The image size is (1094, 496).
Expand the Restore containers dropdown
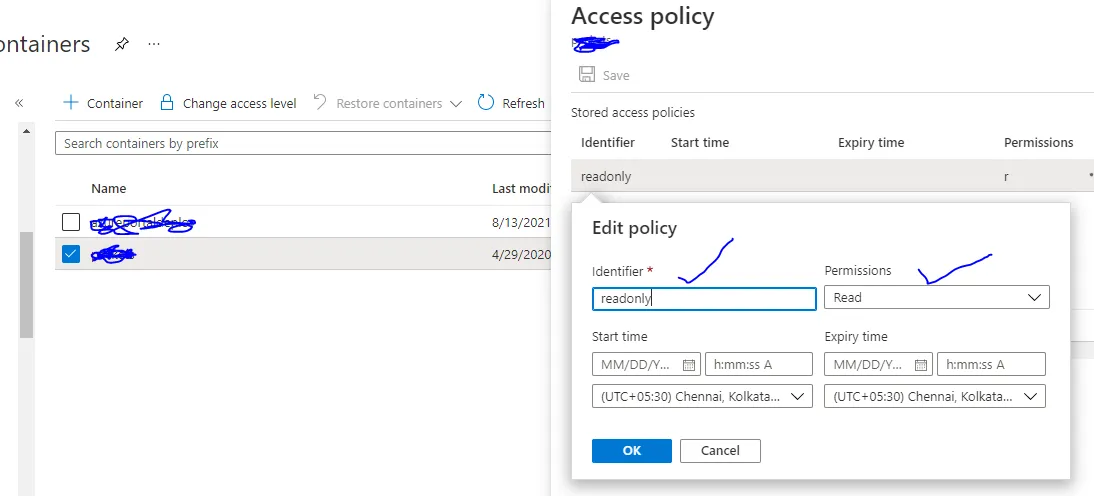(x=456, y=103)
